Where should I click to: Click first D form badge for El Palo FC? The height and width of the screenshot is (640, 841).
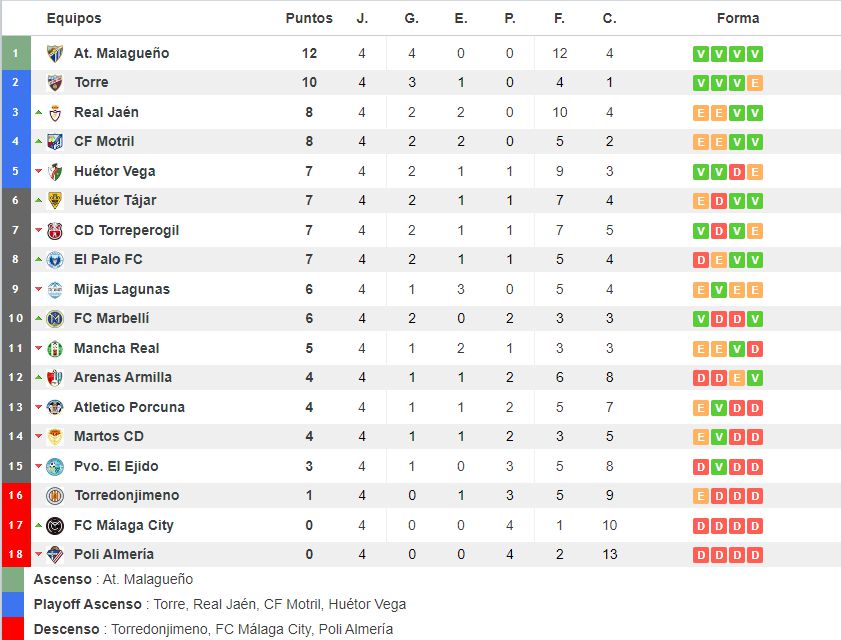pyautogui.click(x=700, y=260)
